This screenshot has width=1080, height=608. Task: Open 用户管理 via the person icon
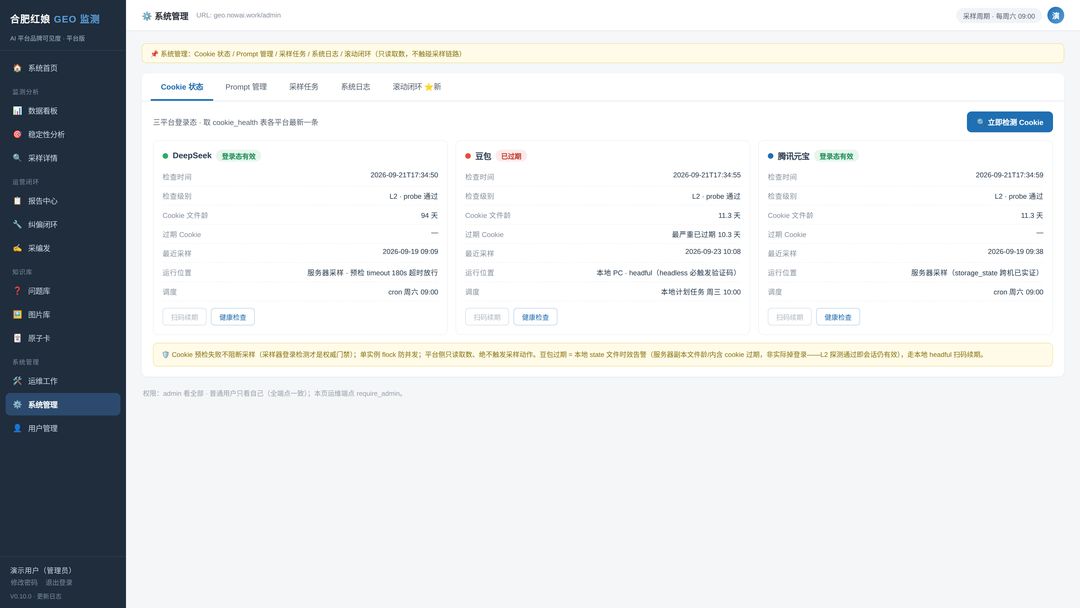[17, 428]
